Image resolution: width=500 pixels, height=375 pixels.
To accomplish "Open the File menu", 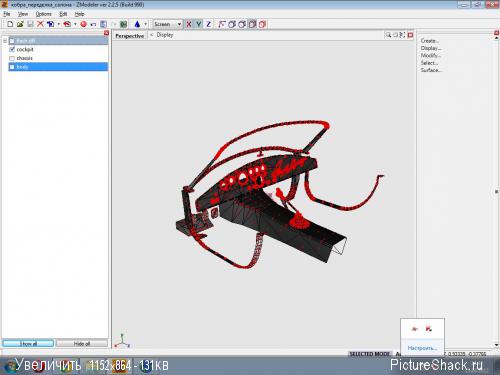I will click(x=7, y=14).
